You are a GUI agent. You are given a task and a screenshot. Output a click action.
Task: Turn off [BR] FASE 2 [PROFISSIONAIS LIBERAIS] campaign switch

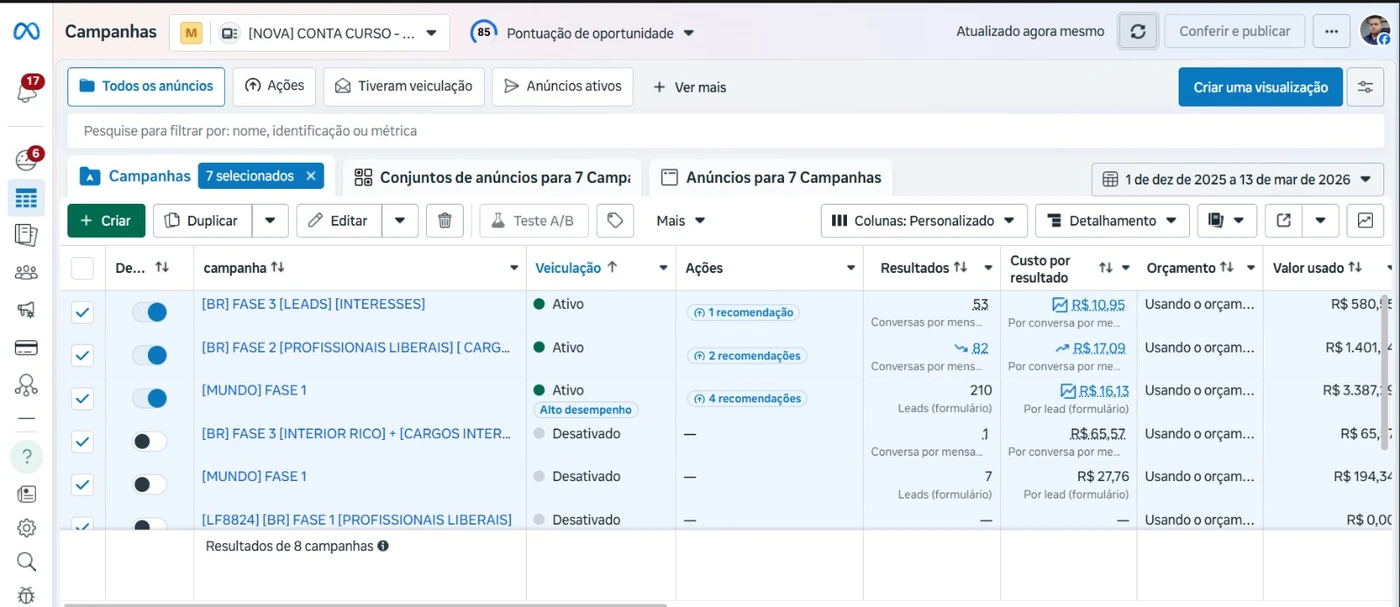(x=150, y=355)
